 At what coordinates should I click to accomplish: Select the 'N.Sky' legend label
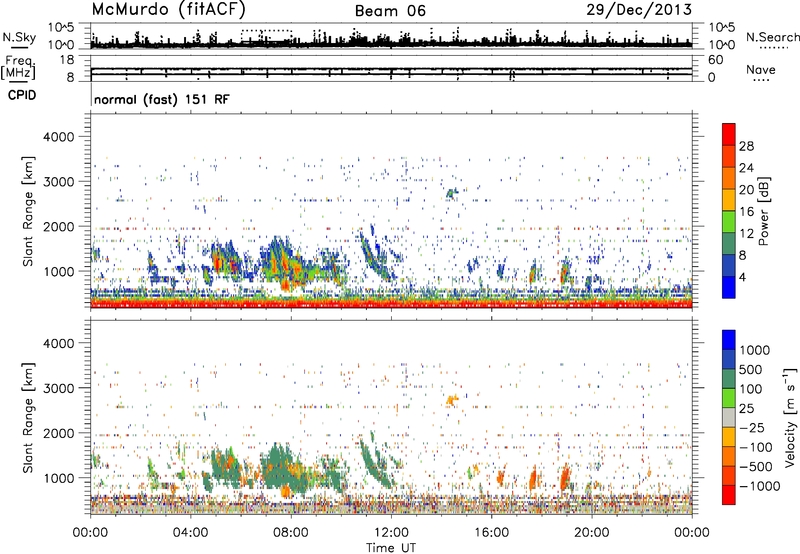tap(19, 37)
